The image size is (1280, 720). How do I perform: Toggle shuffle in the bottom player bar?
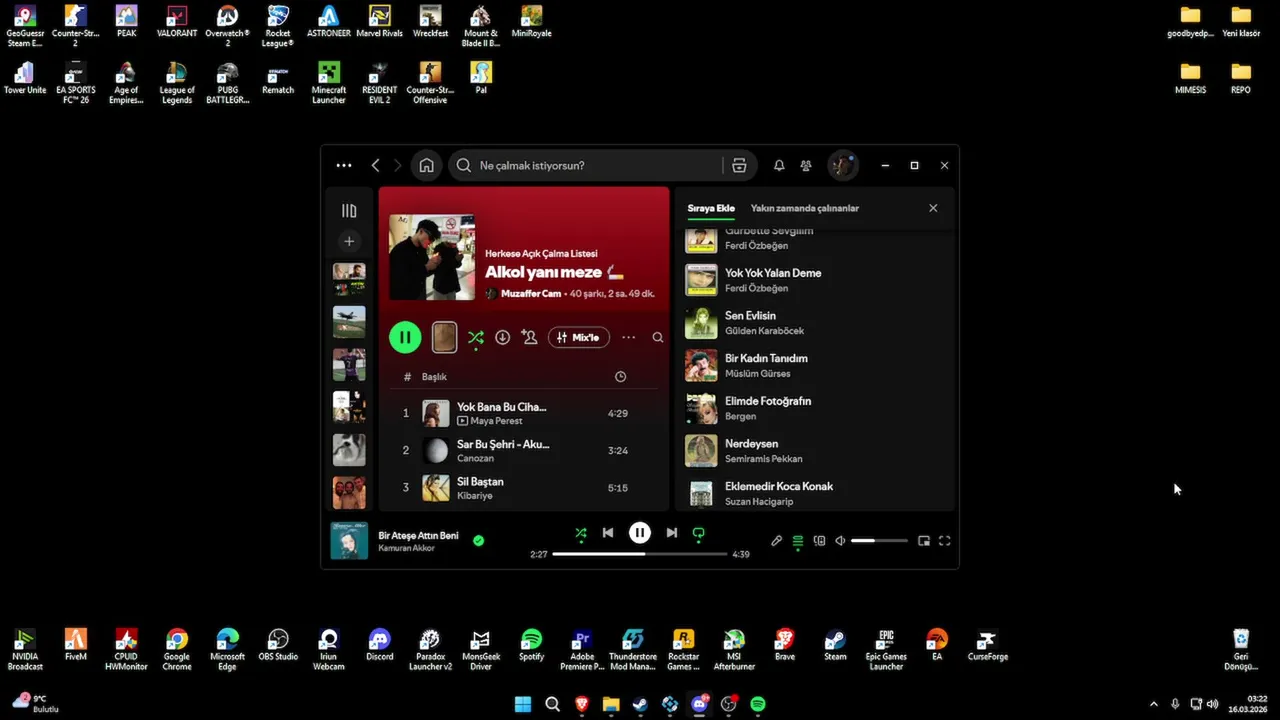(581, 534)
